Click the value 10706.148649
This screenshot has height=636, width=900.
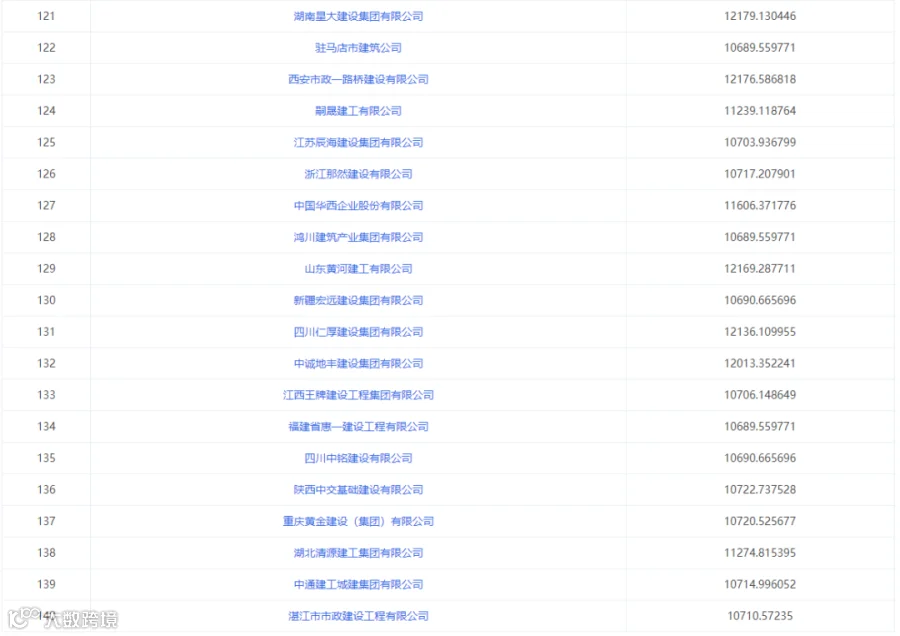click(x=760, y=395)
